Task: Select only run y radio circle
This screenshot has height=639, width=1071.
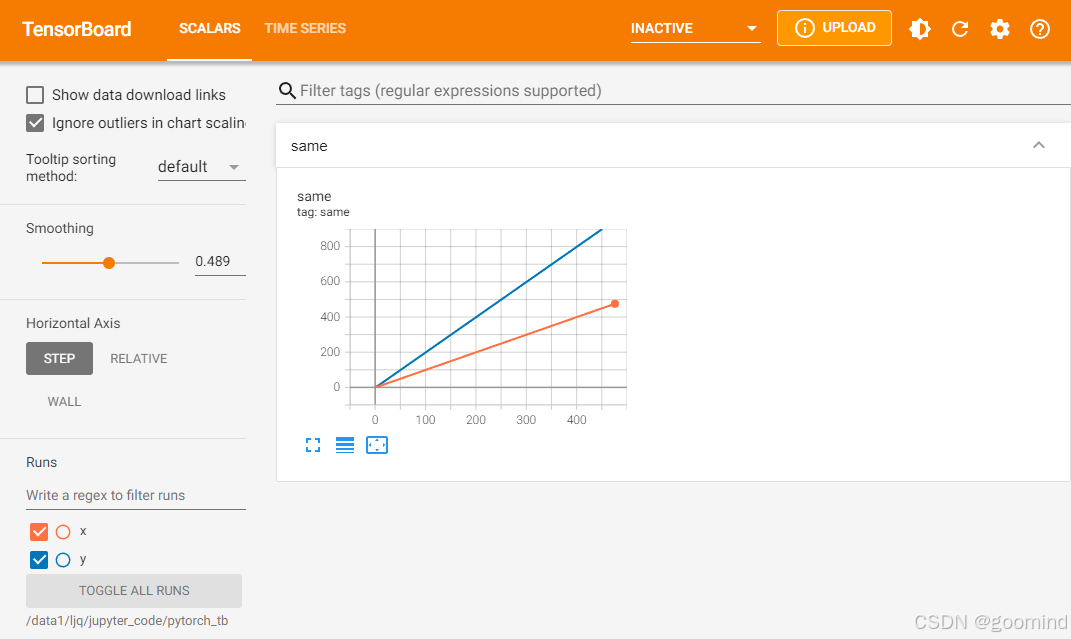Action: click(63, 560)
